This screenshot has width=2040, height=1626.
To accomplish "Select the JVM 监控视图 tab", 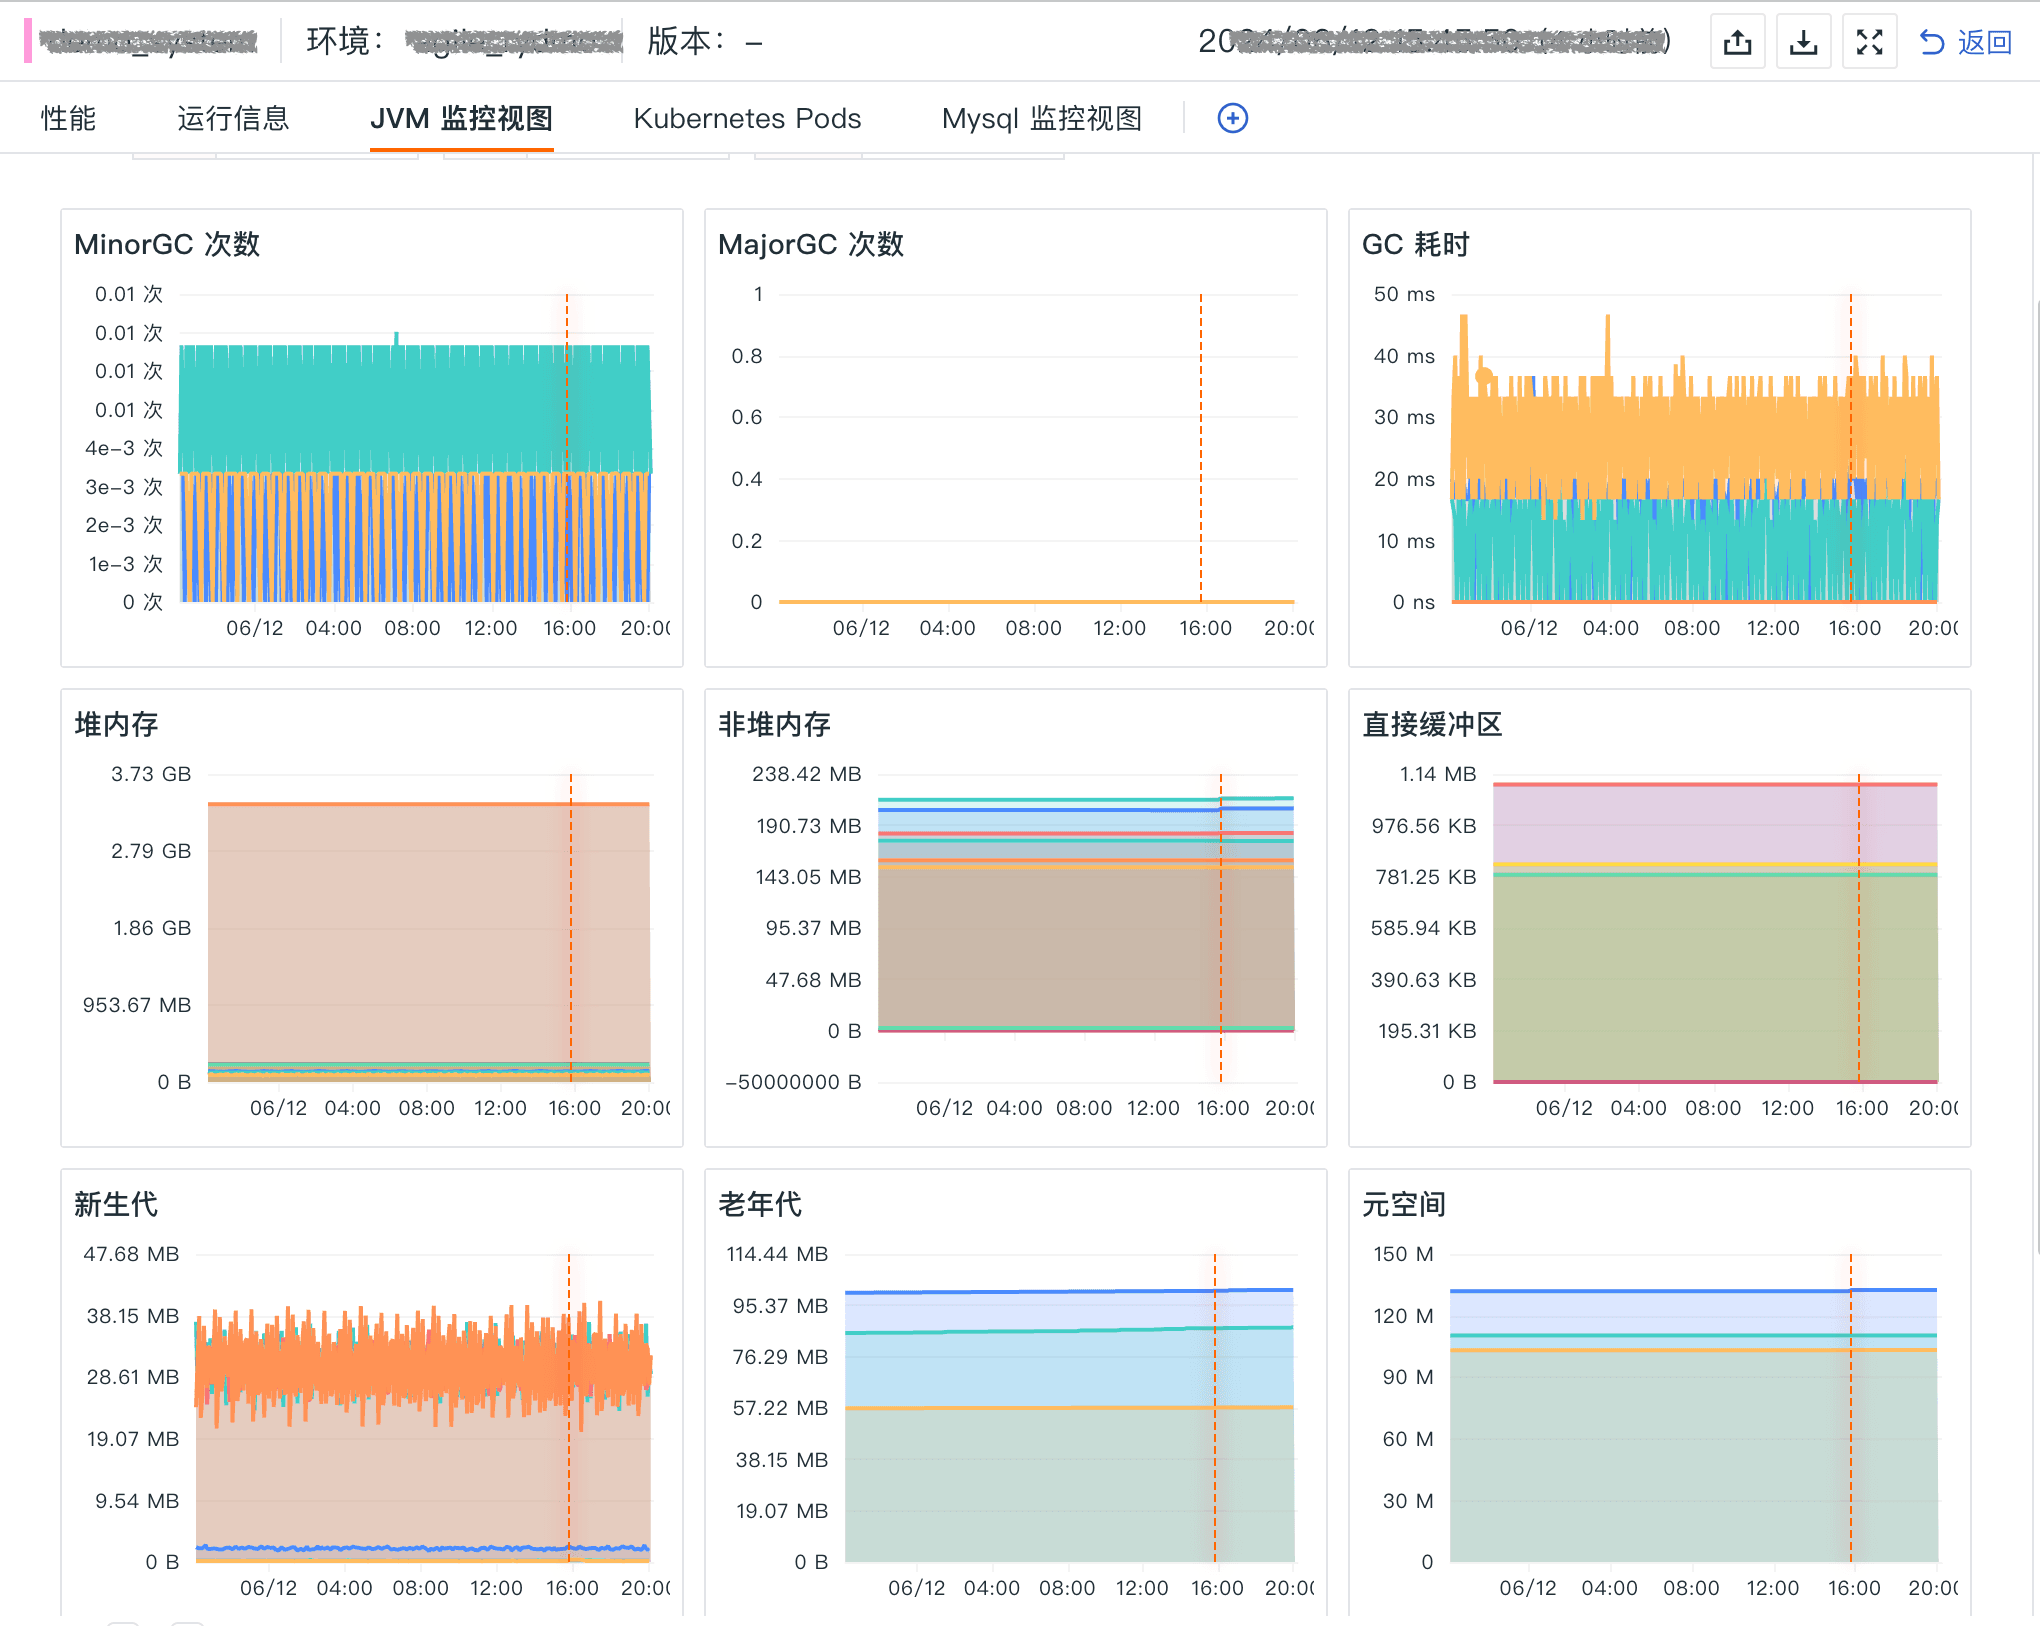I will (x=461, y=118).
